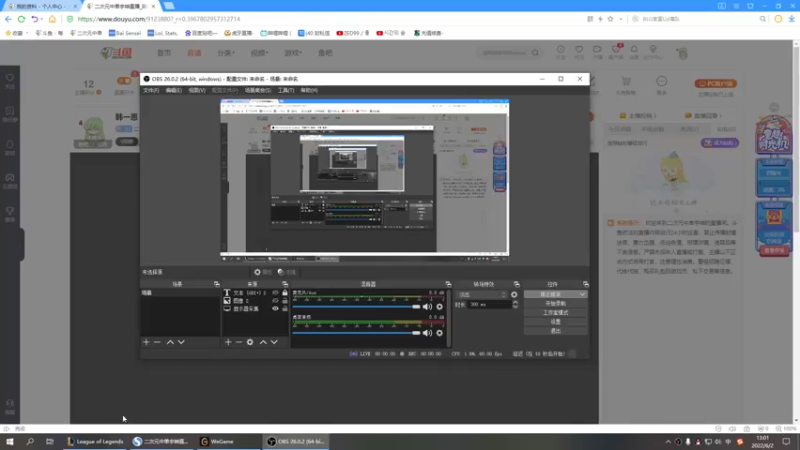This screenshot has width=800, height=450.
Task: Expand the 分类 category dropdown in Douyu nav
Action: (226, 53)
